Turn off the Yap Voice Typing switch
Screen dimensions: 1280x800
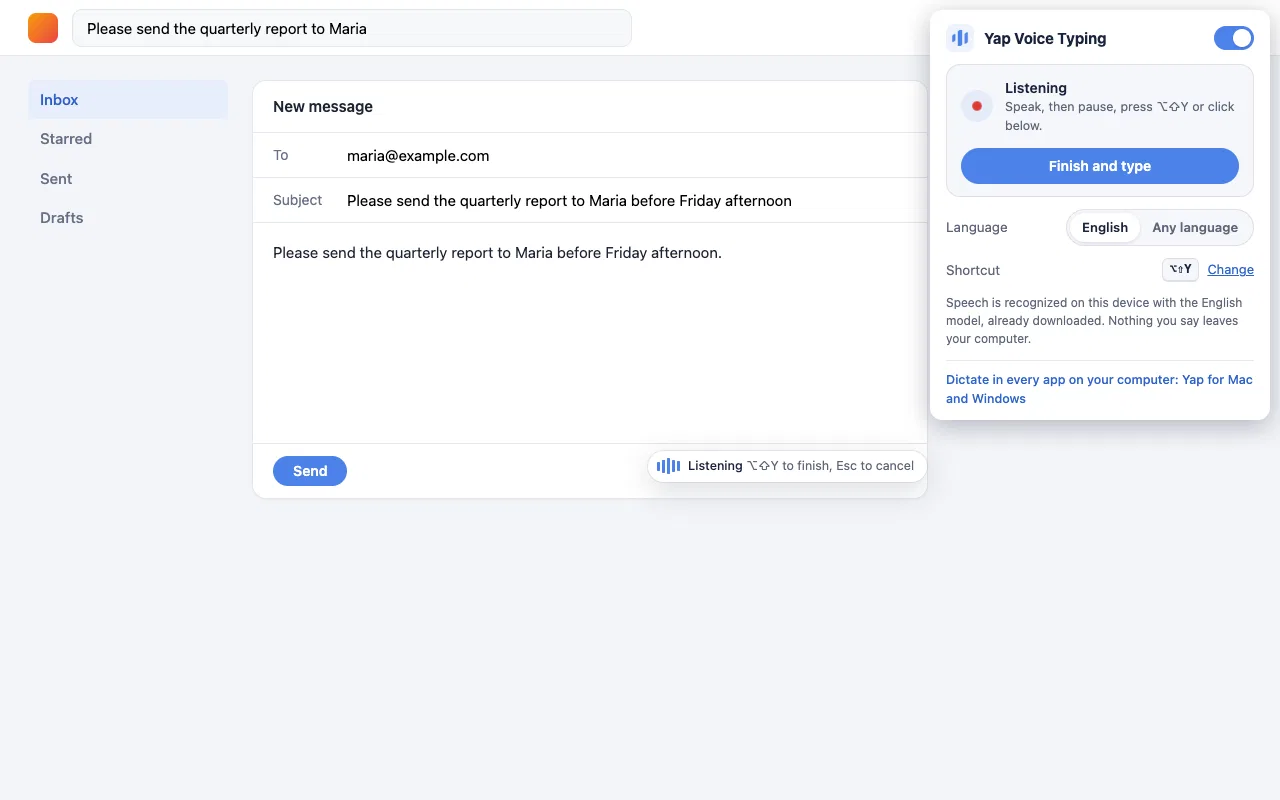tap(1233, 38)
